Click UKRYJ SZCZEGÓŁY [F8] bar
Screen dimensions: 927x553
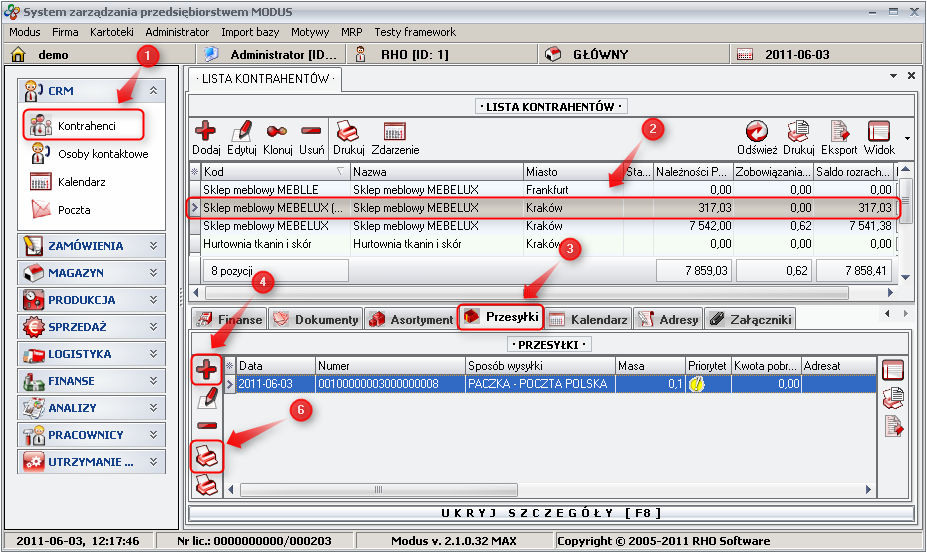click(x=552, y=513)
